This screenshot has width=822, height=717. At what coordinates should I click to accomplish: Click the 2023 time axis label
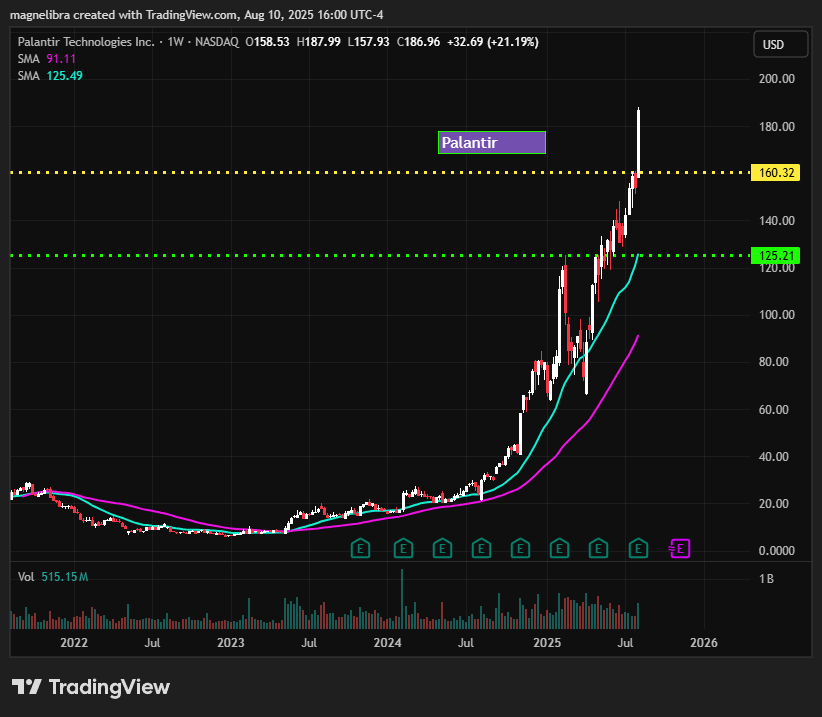click(x=231, y=643)
